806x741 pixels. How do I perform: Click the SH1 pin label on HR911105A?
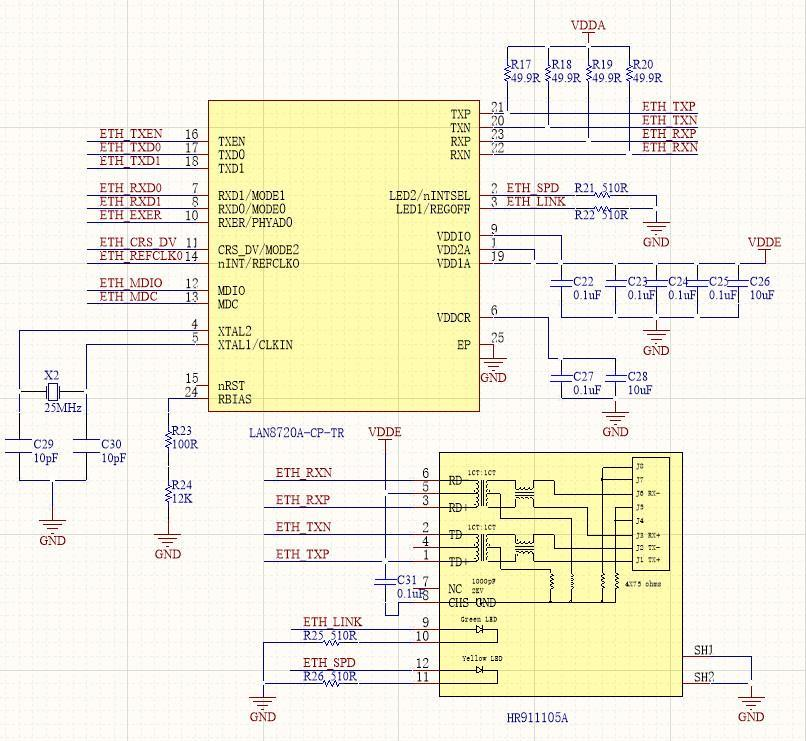704,650
